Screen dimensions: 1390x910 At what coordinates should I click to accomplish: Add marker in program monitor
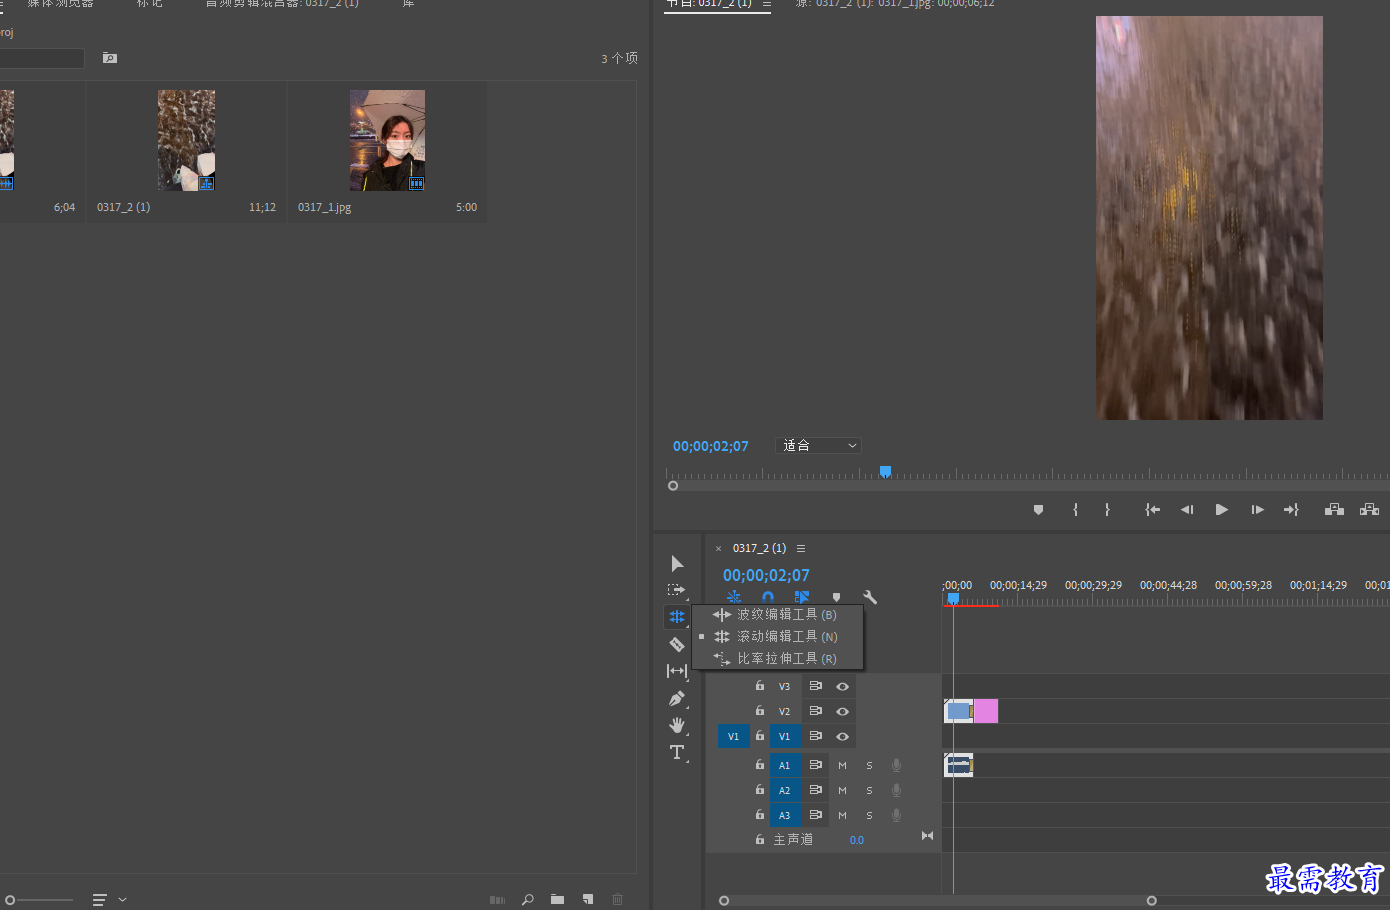(1038, 510)
